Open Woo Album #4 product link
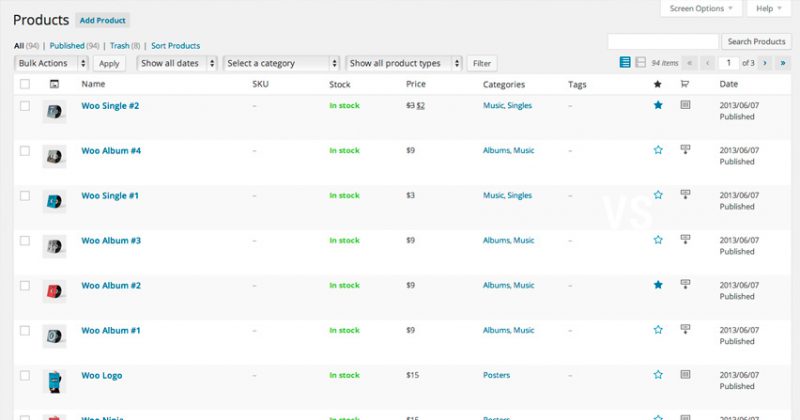 [x=111, y=151]
